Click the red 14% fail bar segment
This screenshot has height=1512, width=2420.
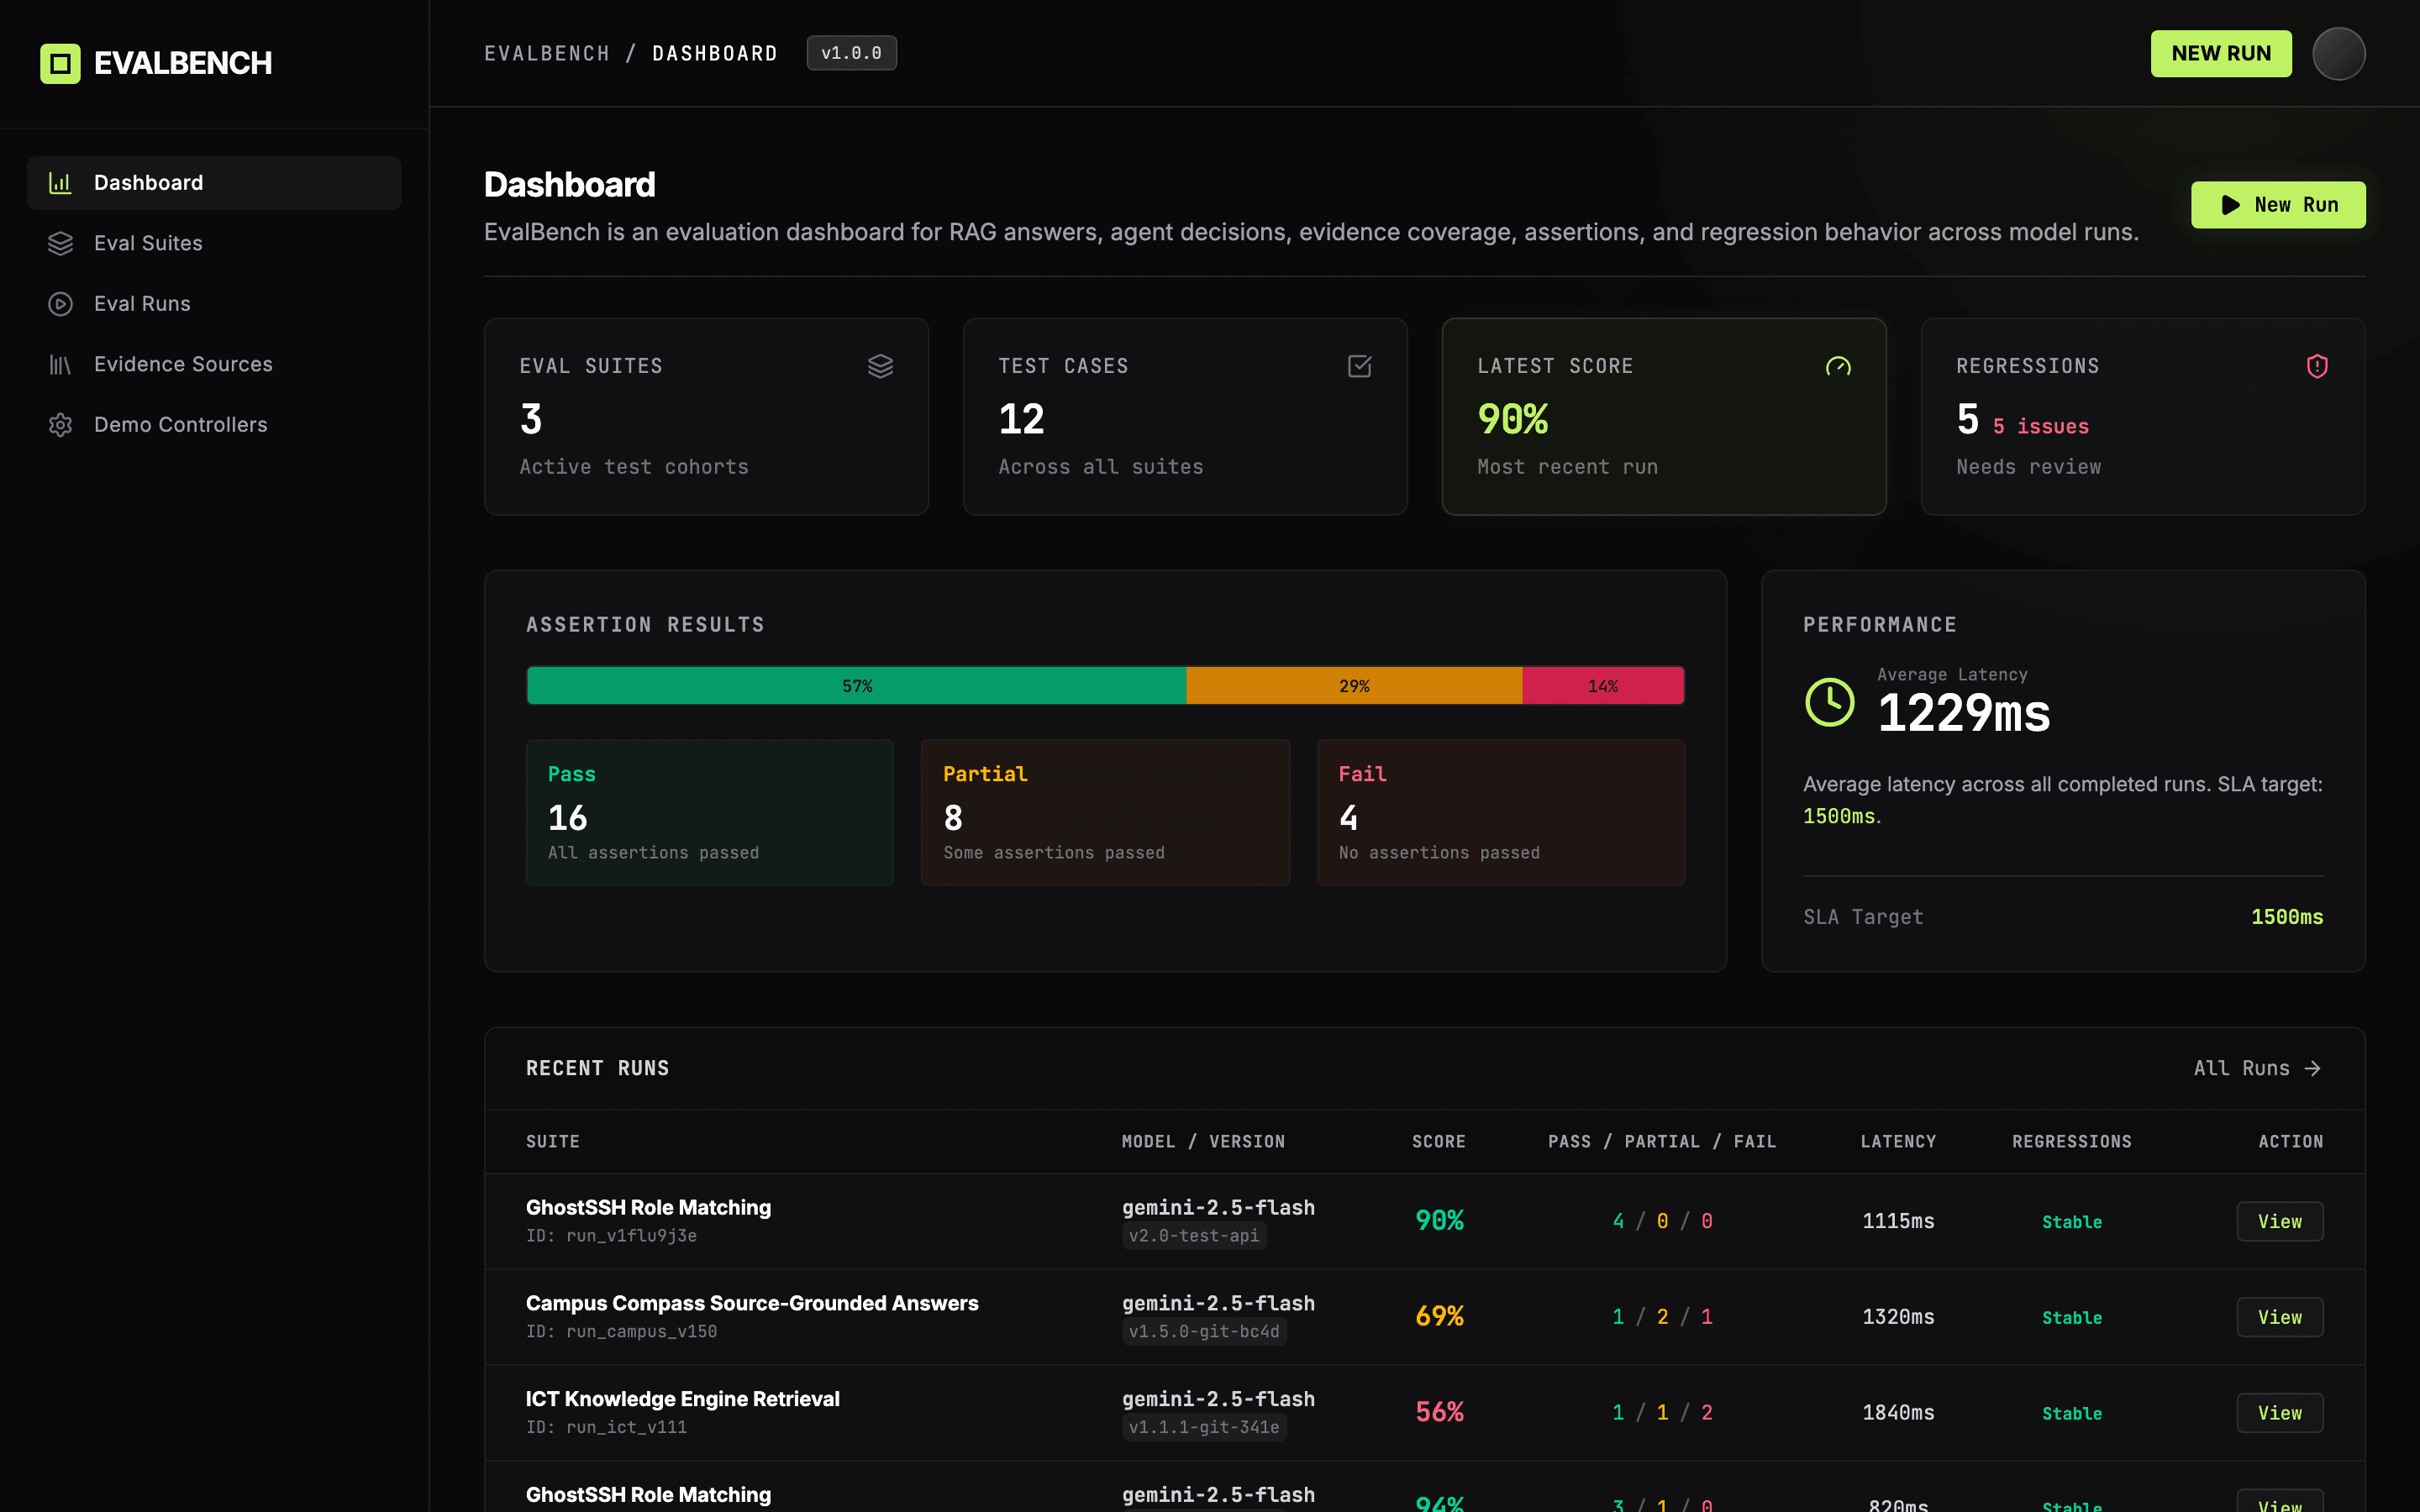click(1603, 686)
